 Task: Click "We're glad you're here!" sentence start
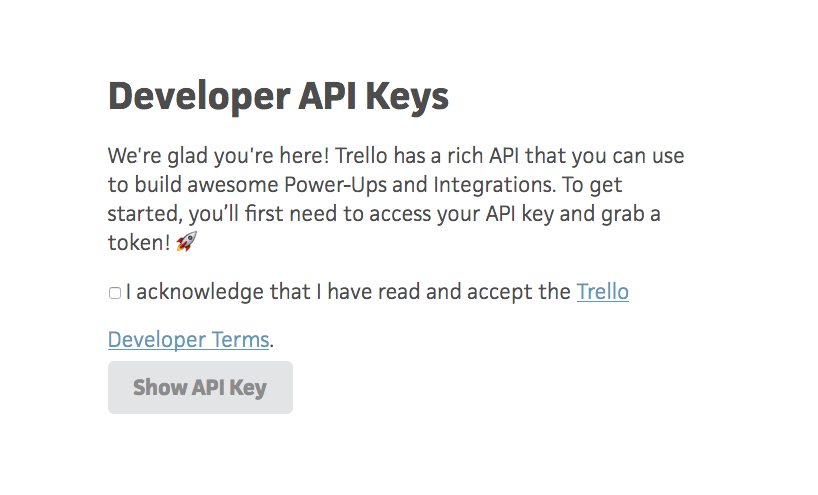tap(218, 156)
